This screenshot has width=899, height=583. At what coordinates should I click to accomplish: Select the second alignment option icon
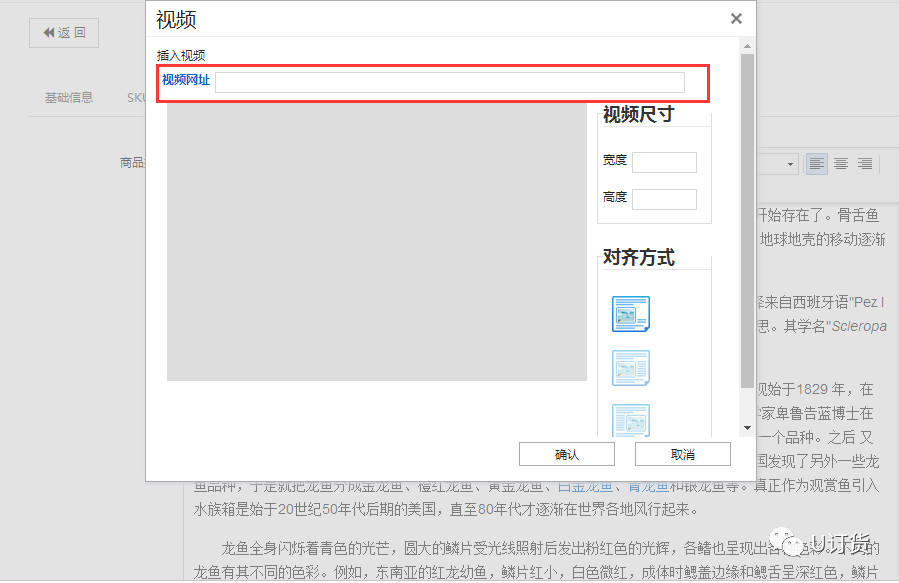tap(631, 367)
